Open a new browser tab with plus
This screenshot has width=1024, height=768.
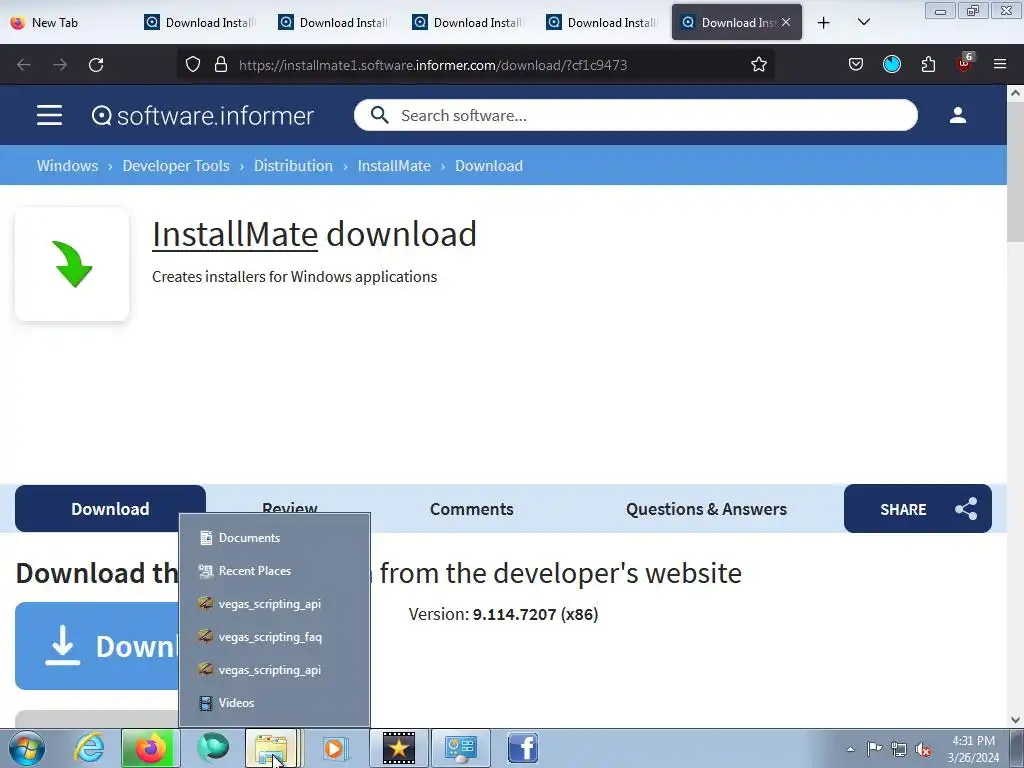point(824,23)
